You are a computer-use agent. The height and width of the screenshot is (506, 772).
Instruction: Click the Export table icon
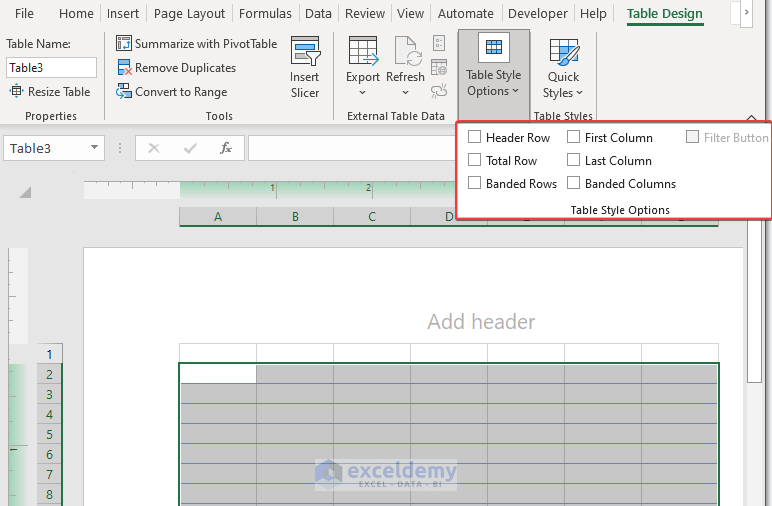(363, 51)
